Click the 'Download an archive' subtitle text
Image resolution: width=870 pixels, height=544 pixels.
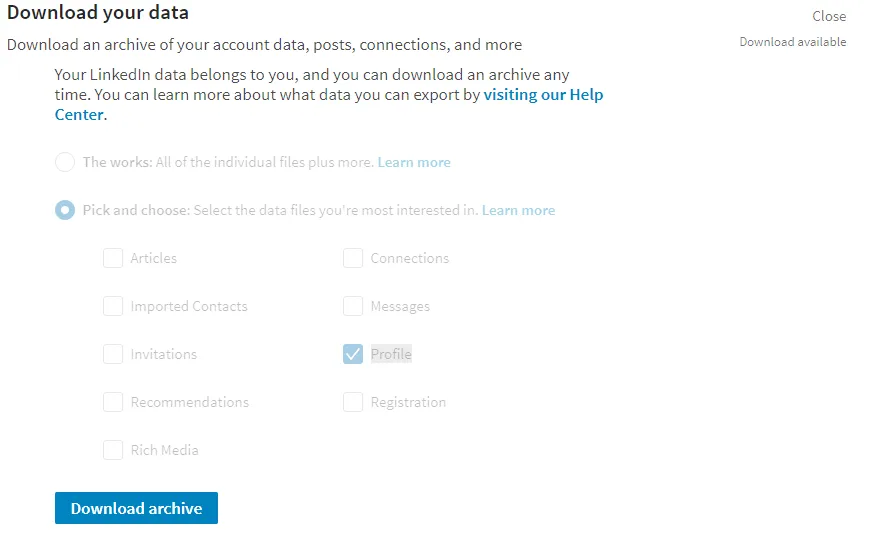(264, 45)
